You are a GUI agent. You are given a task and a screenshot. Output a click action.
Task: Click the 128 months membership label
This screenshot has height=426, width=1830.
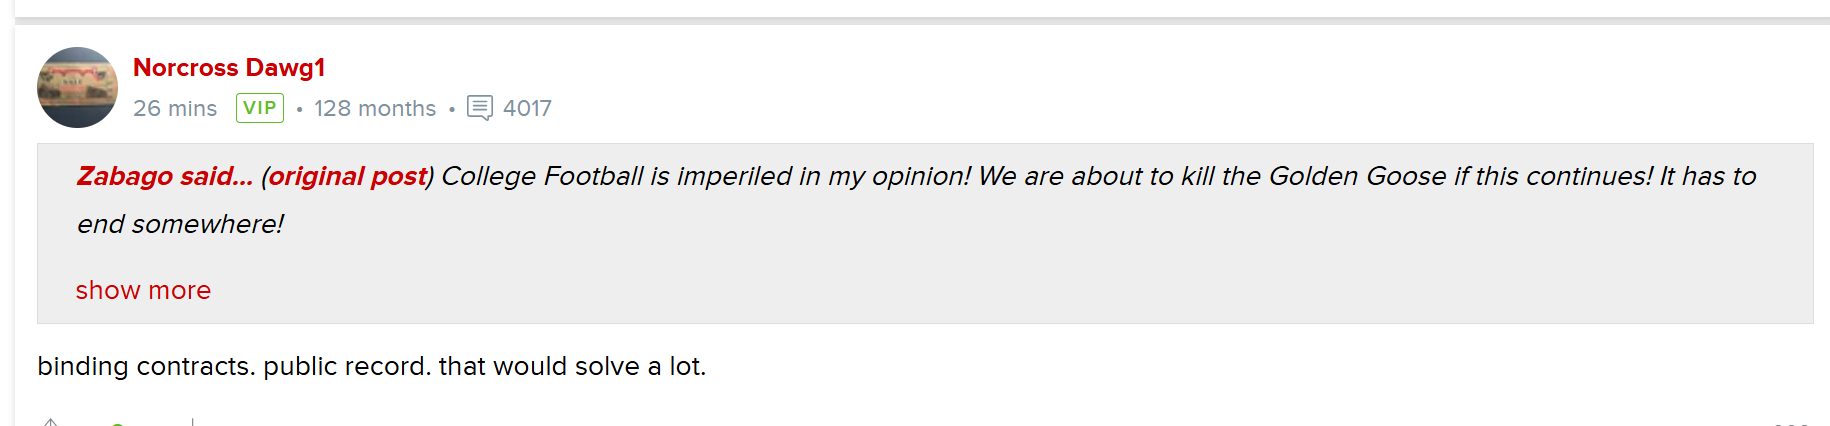pos(375,108)
